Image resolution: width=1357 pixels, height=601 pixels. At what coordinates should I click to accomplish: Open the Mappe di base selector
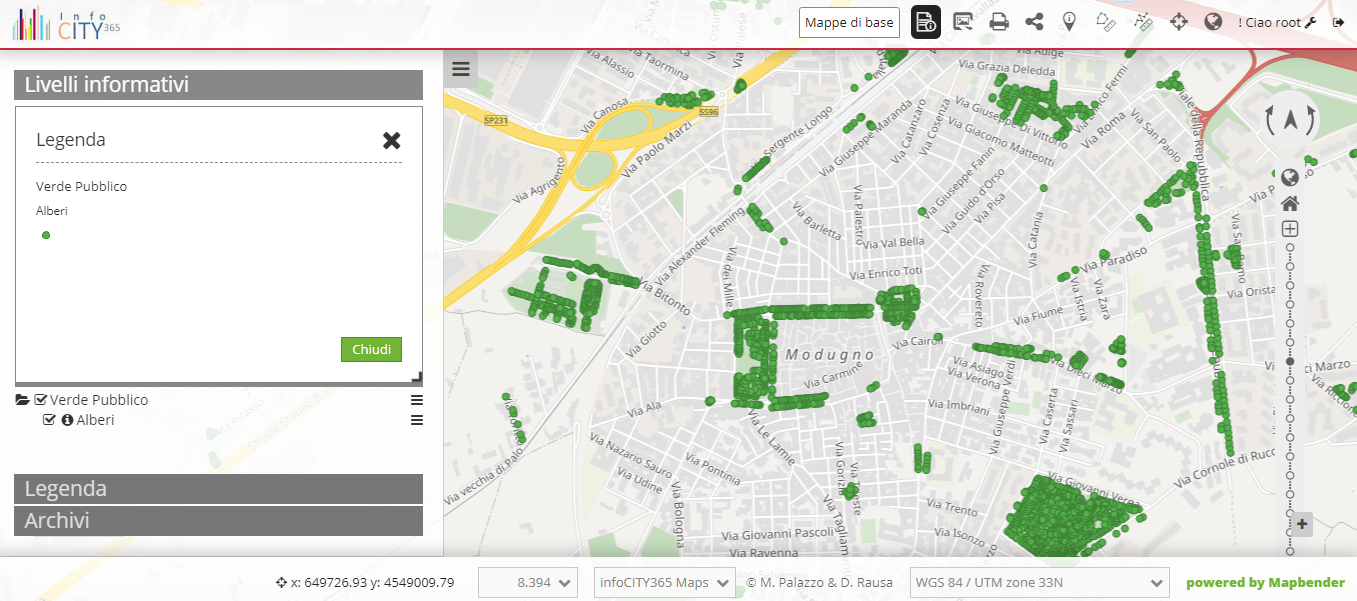tap(849, 22)
